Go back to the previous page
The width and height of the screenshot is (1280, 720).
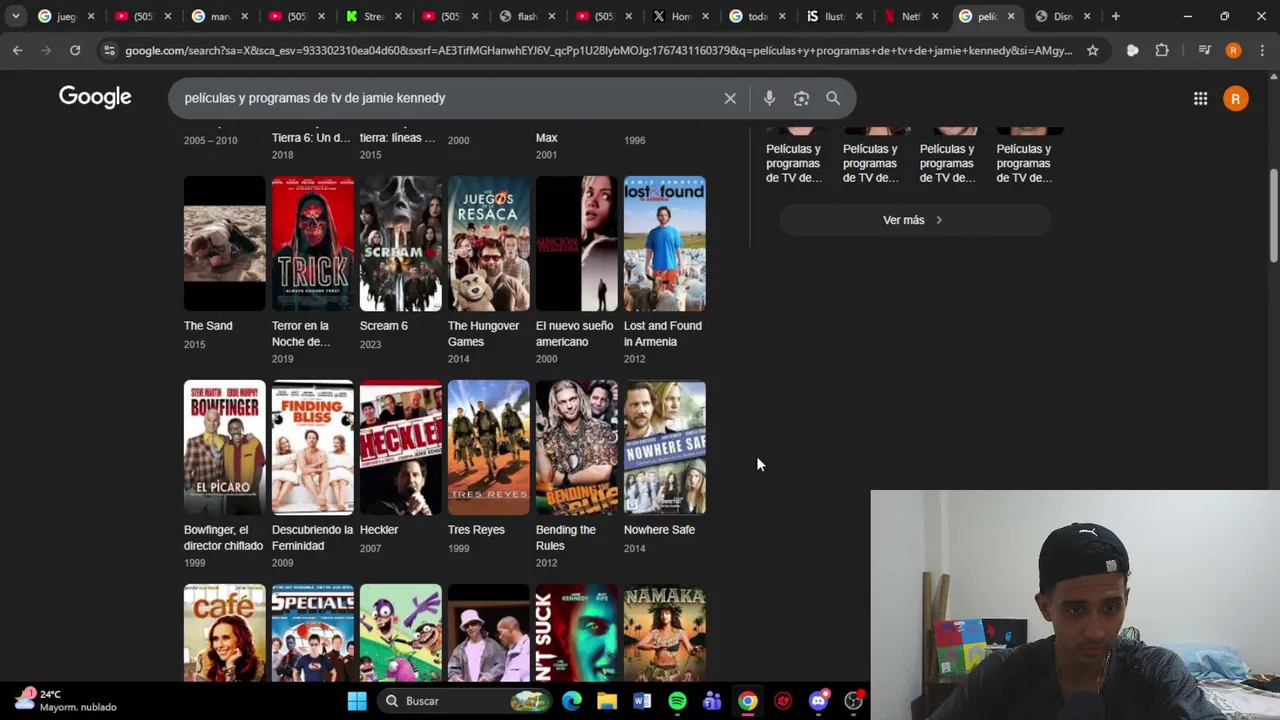click(x=17, y=50)
